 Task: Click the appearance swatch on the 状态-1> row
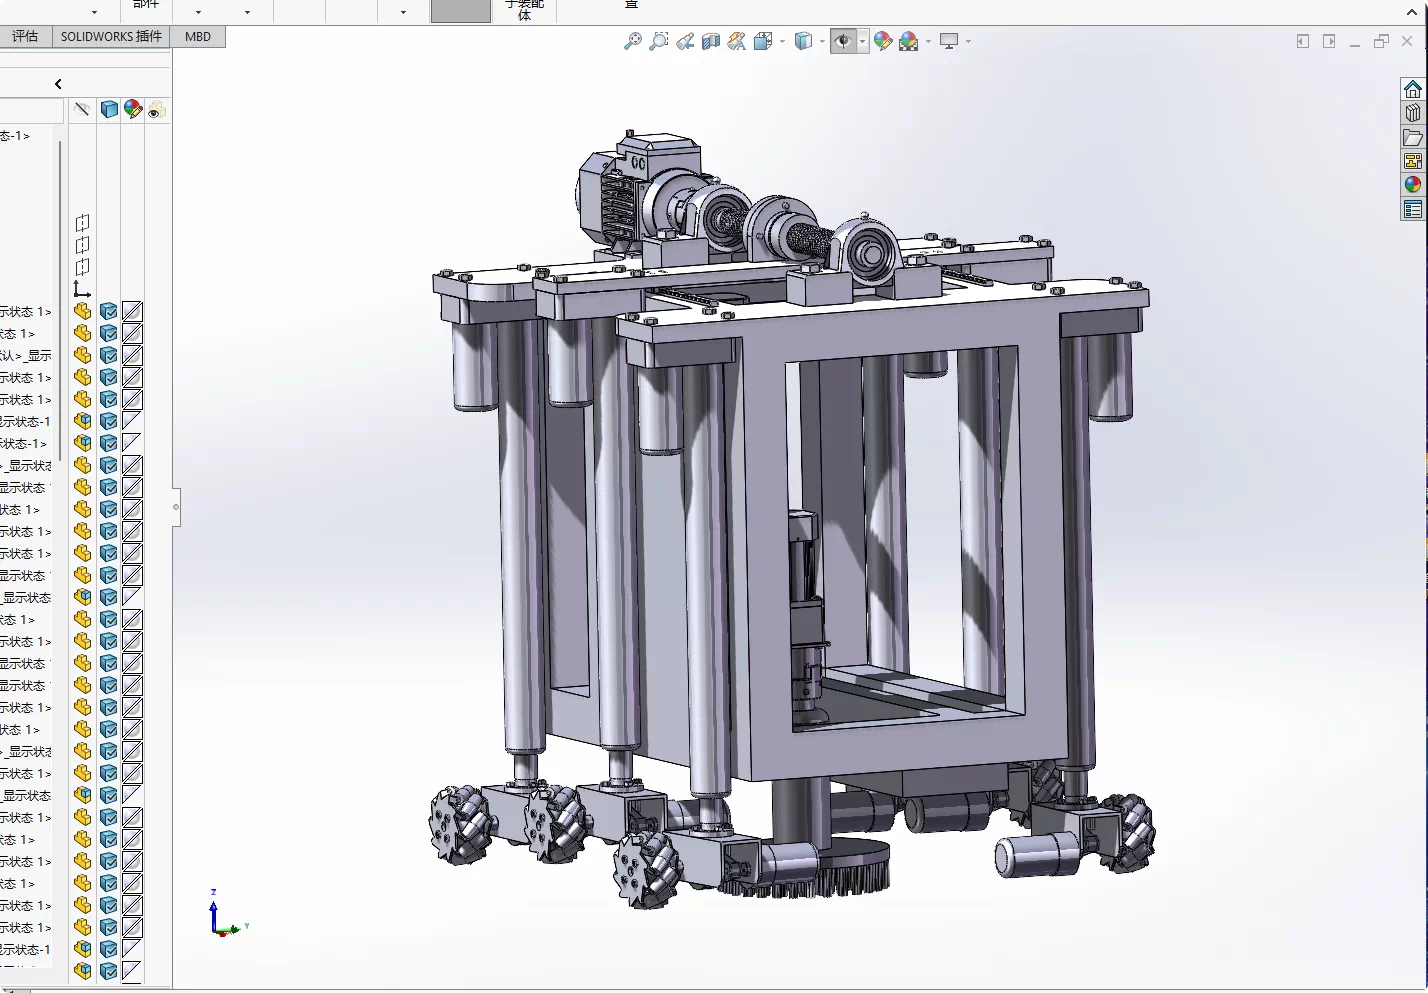click(x=133, y=443)
